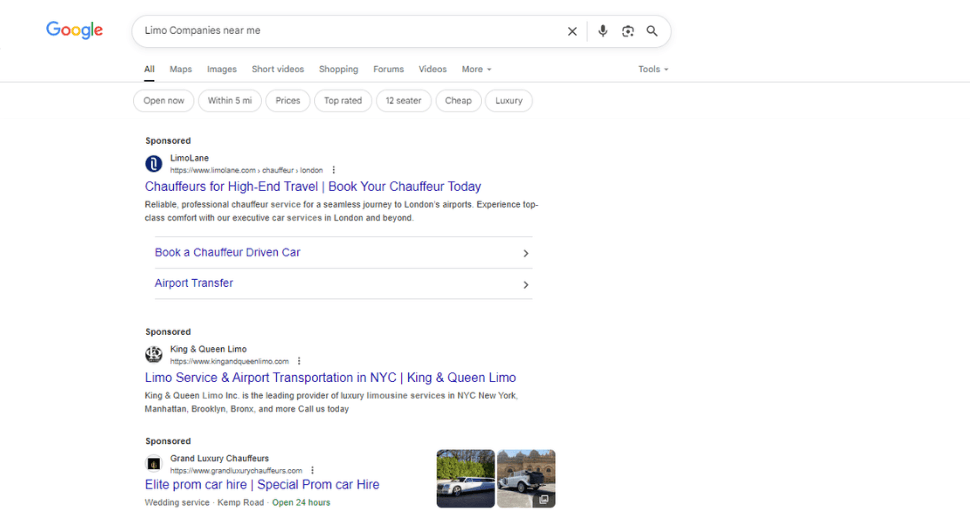
Task: Open Grand Luxury Chauffeurs ad three-dot options
Action: point(312,471)
